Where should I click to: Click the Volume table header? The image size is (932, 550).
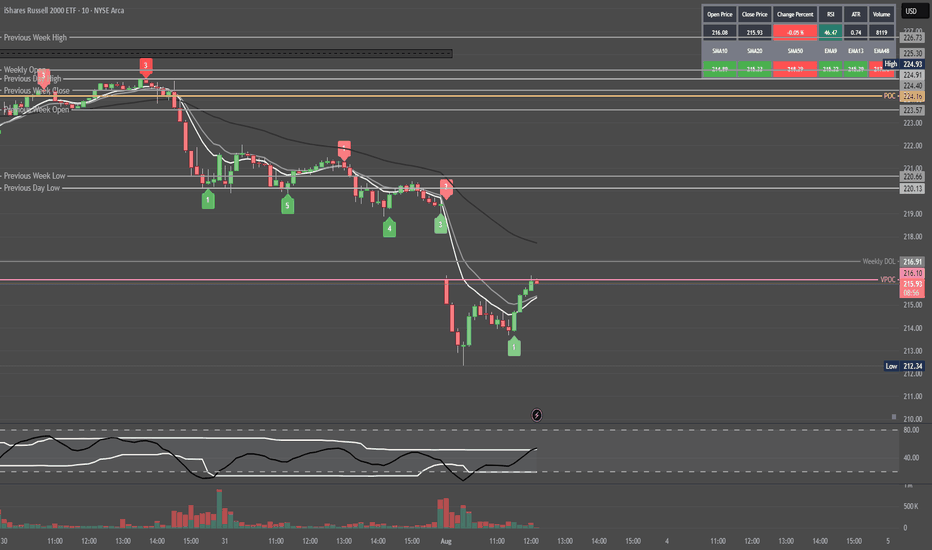881,14
